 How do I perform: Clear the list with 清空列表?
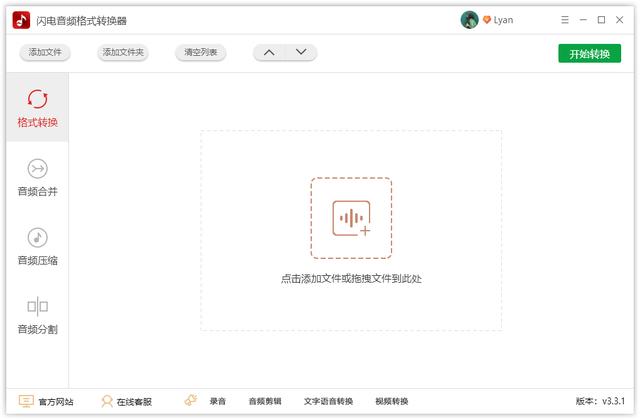pyautogui.click(x=200, y=52)
